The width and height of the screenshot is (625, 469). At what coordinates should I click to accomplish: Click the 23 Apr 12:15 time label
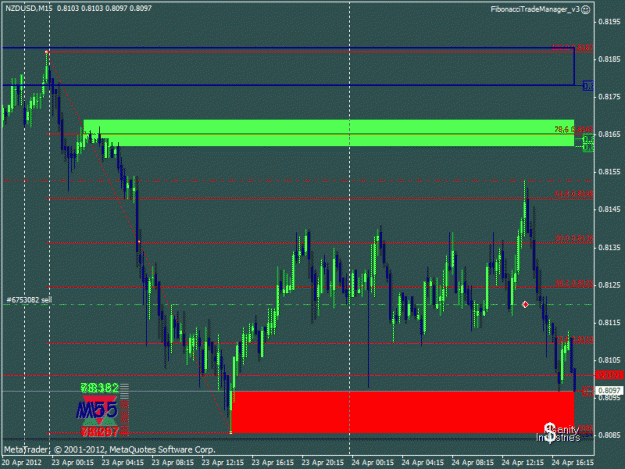[x=223, y=462]
